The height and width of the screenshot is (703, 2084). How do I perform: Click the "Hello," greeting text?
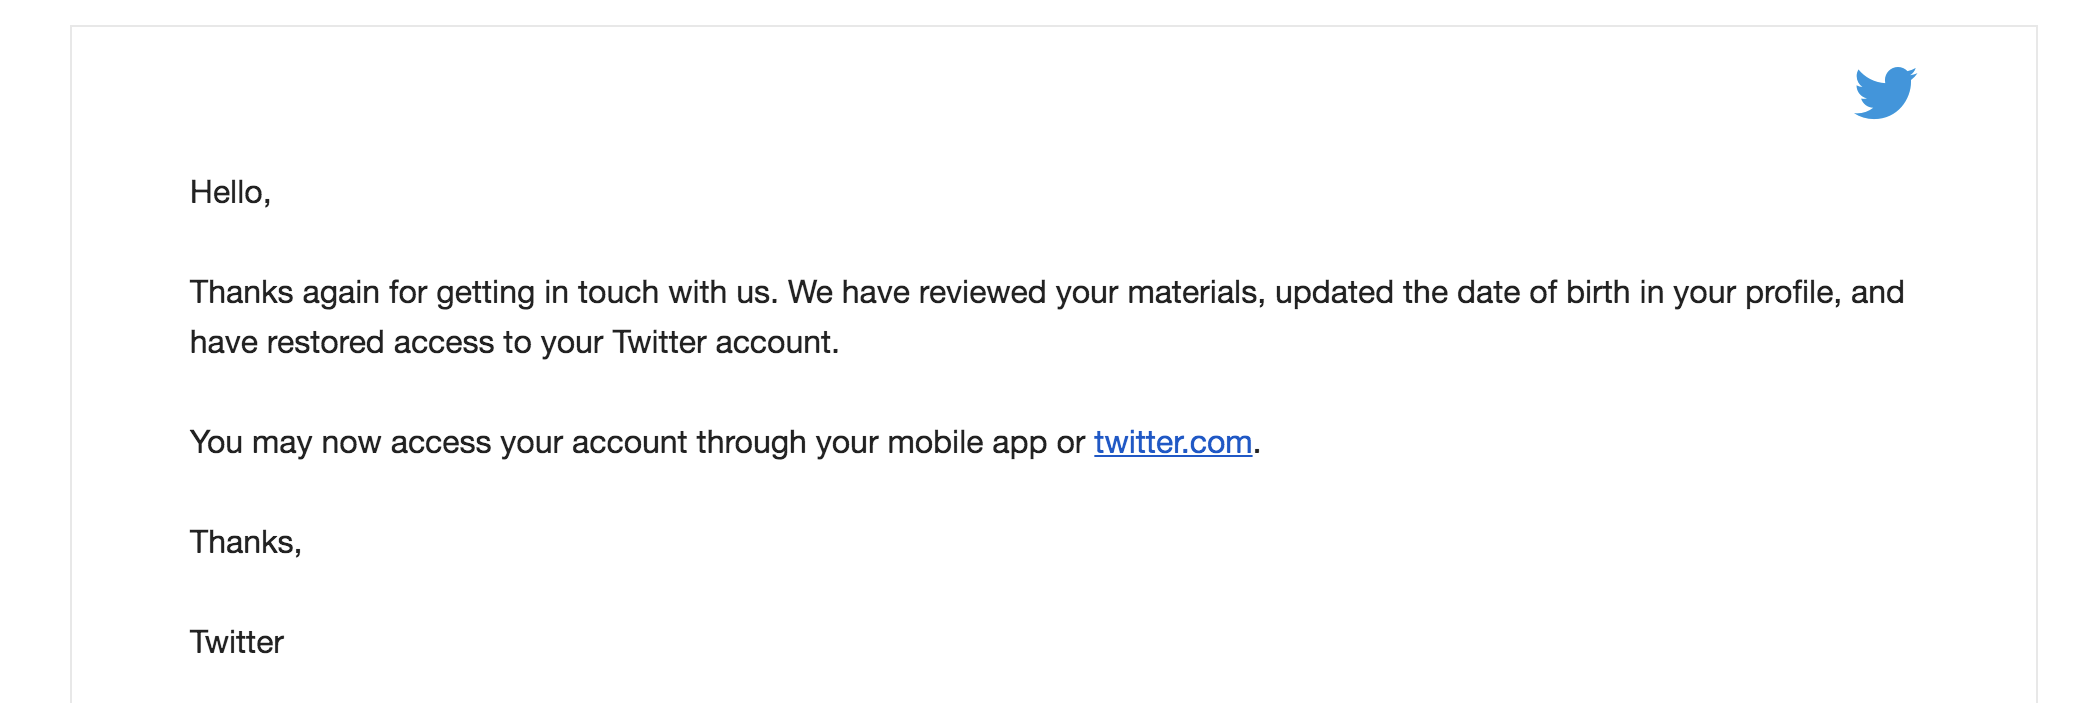(230, 192)
